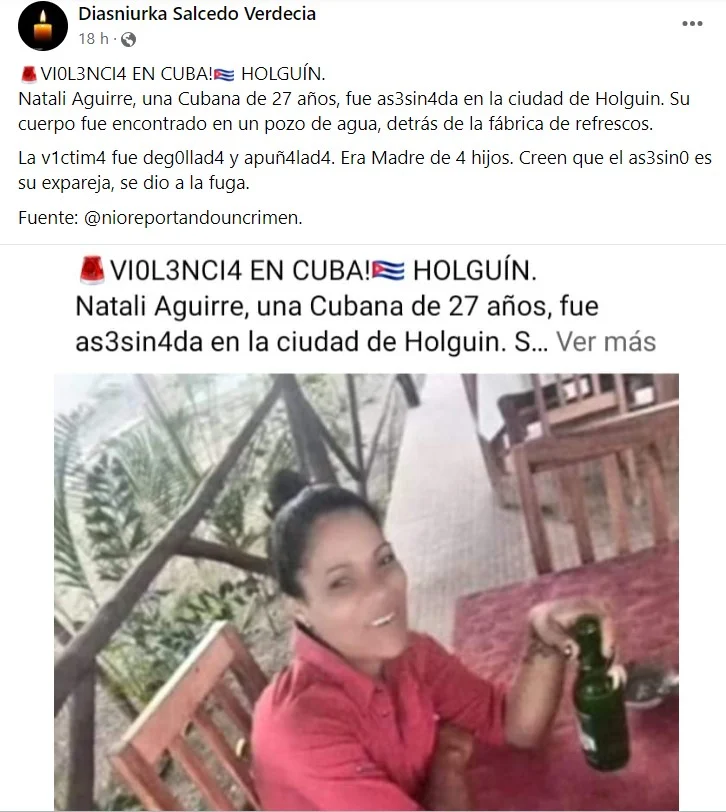Click the Cuban flag emoji in post text

pyautogui.click(x=224, y=75)
